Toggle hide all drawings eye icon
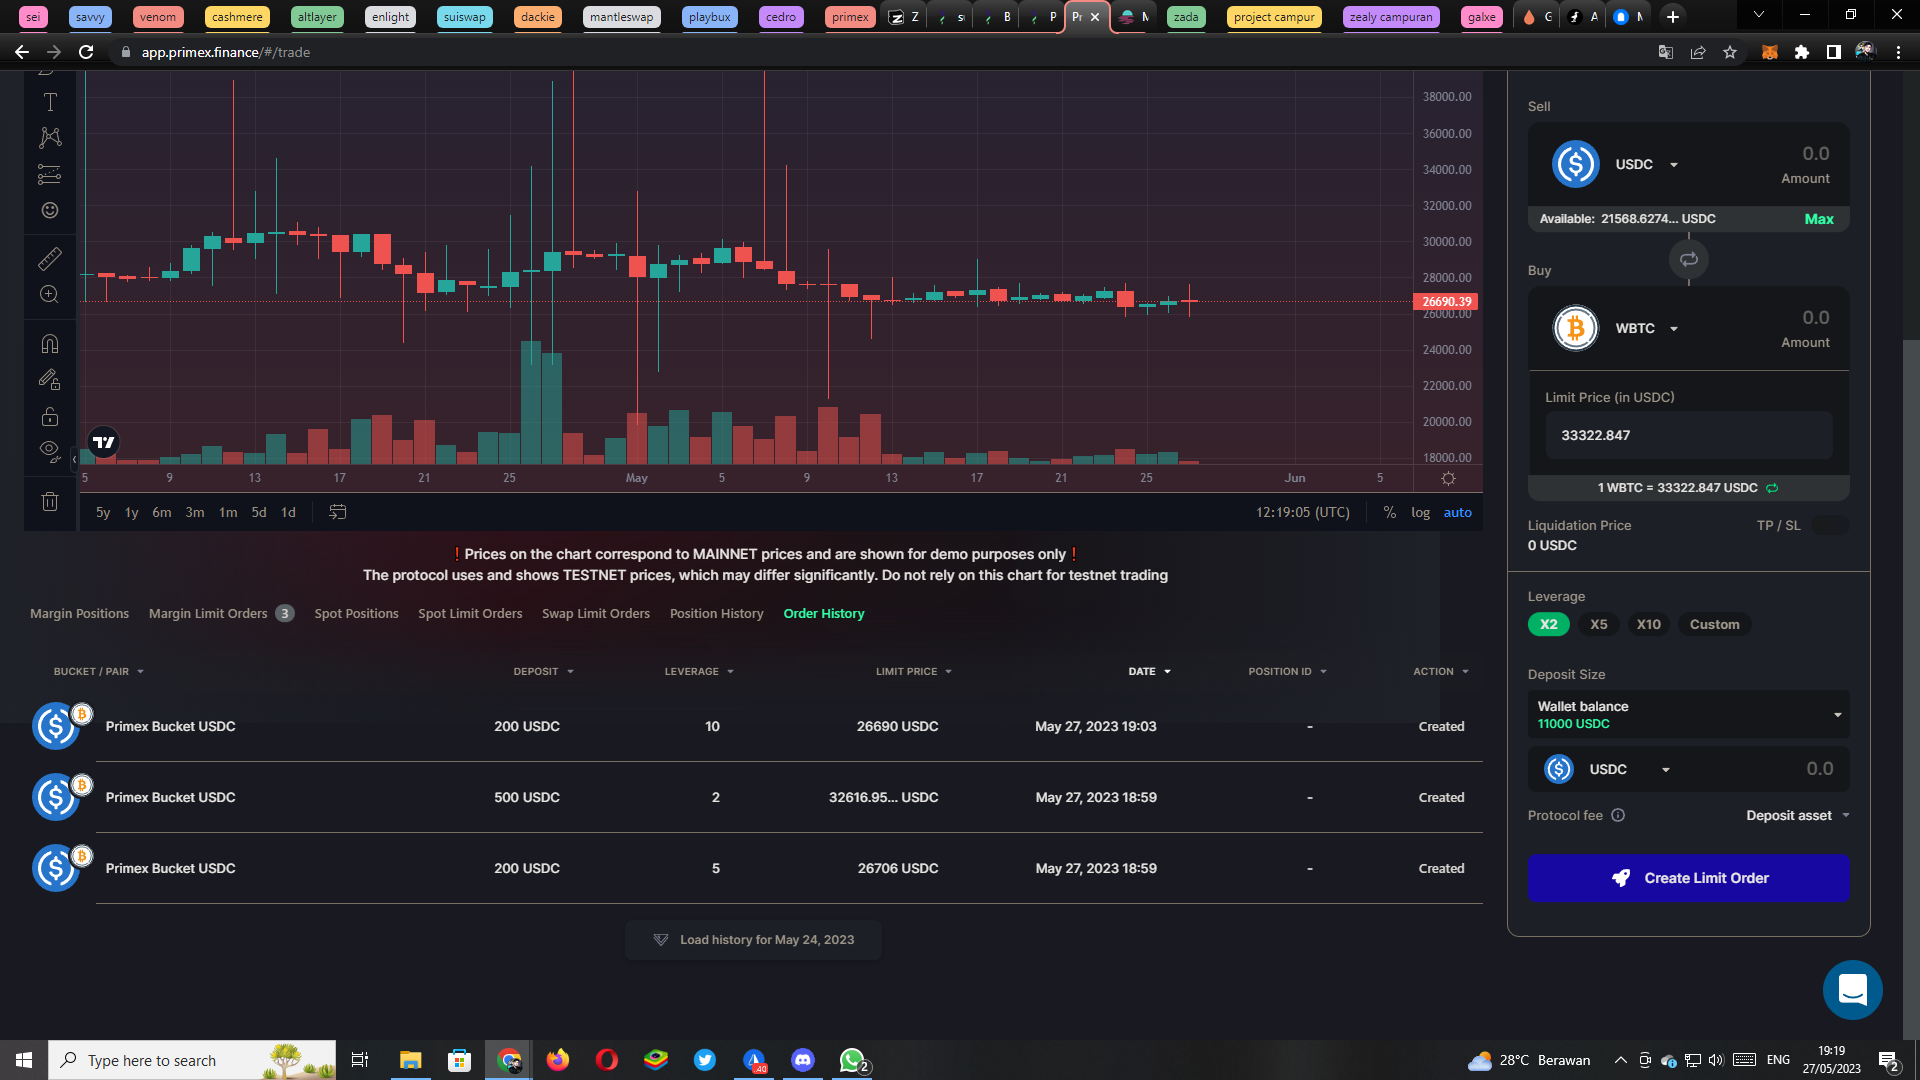This screenshot has height=1080, width=1920. pyautogui.click(x=50, y=452)
